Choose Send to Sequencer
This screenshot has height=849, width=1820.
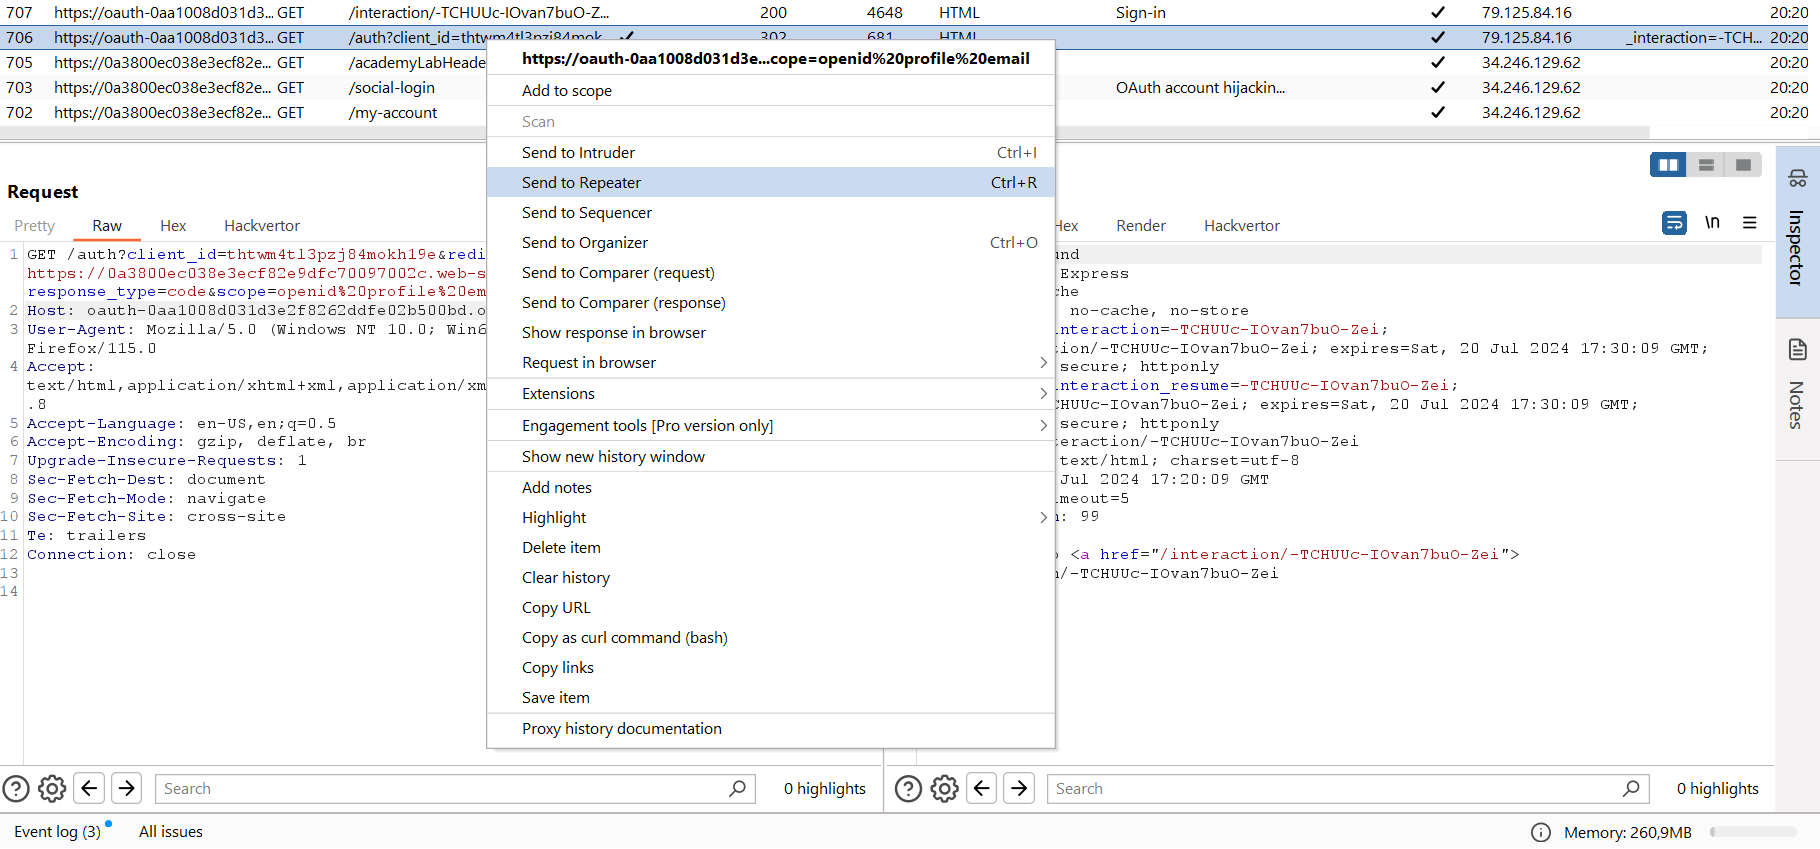point(770,213)
